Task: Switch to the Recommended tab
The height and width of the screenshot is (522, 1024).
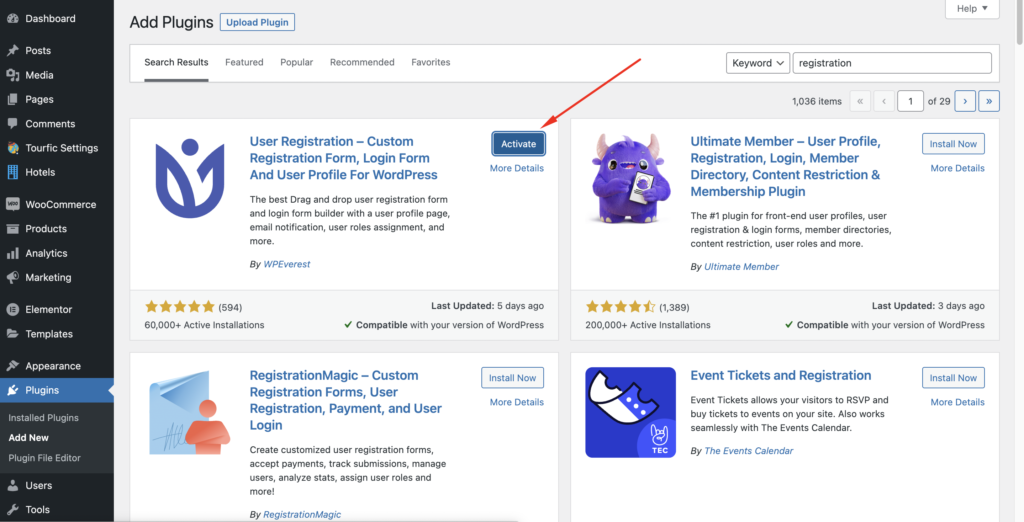Action: click(362, 63)
